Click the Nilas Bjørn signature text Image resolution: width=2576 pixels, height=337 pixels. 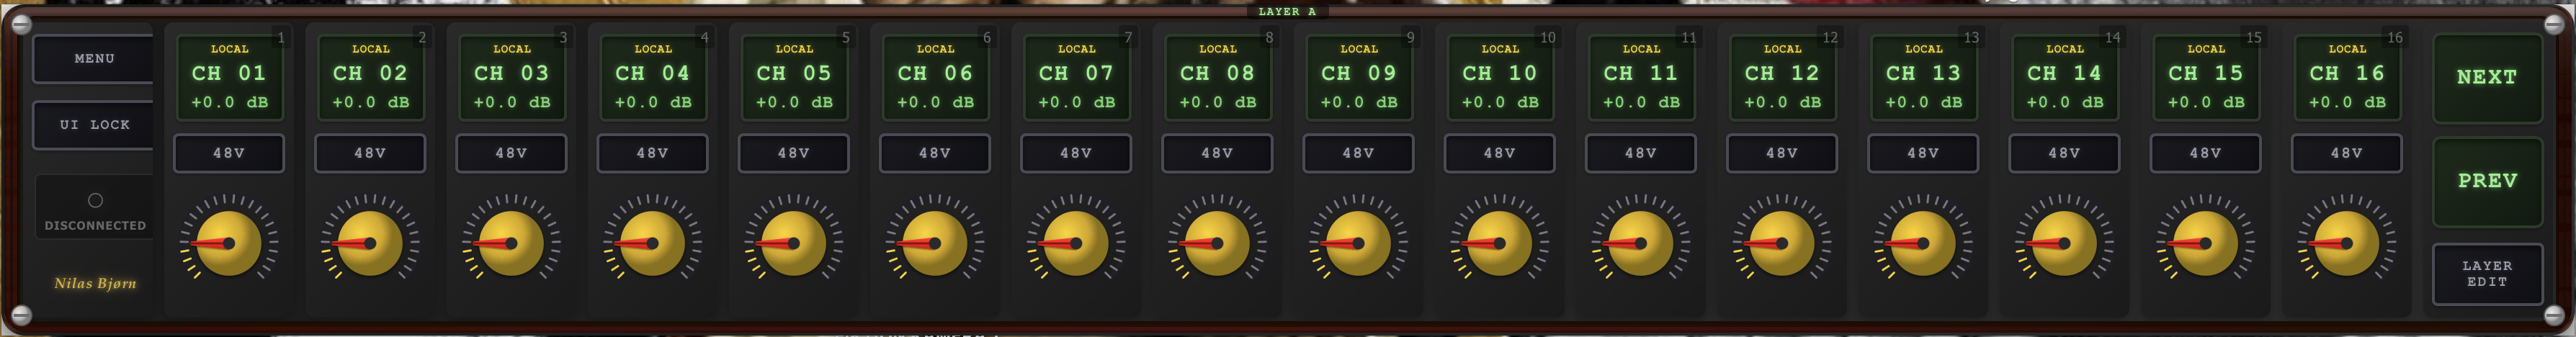[x=95, y=283]
